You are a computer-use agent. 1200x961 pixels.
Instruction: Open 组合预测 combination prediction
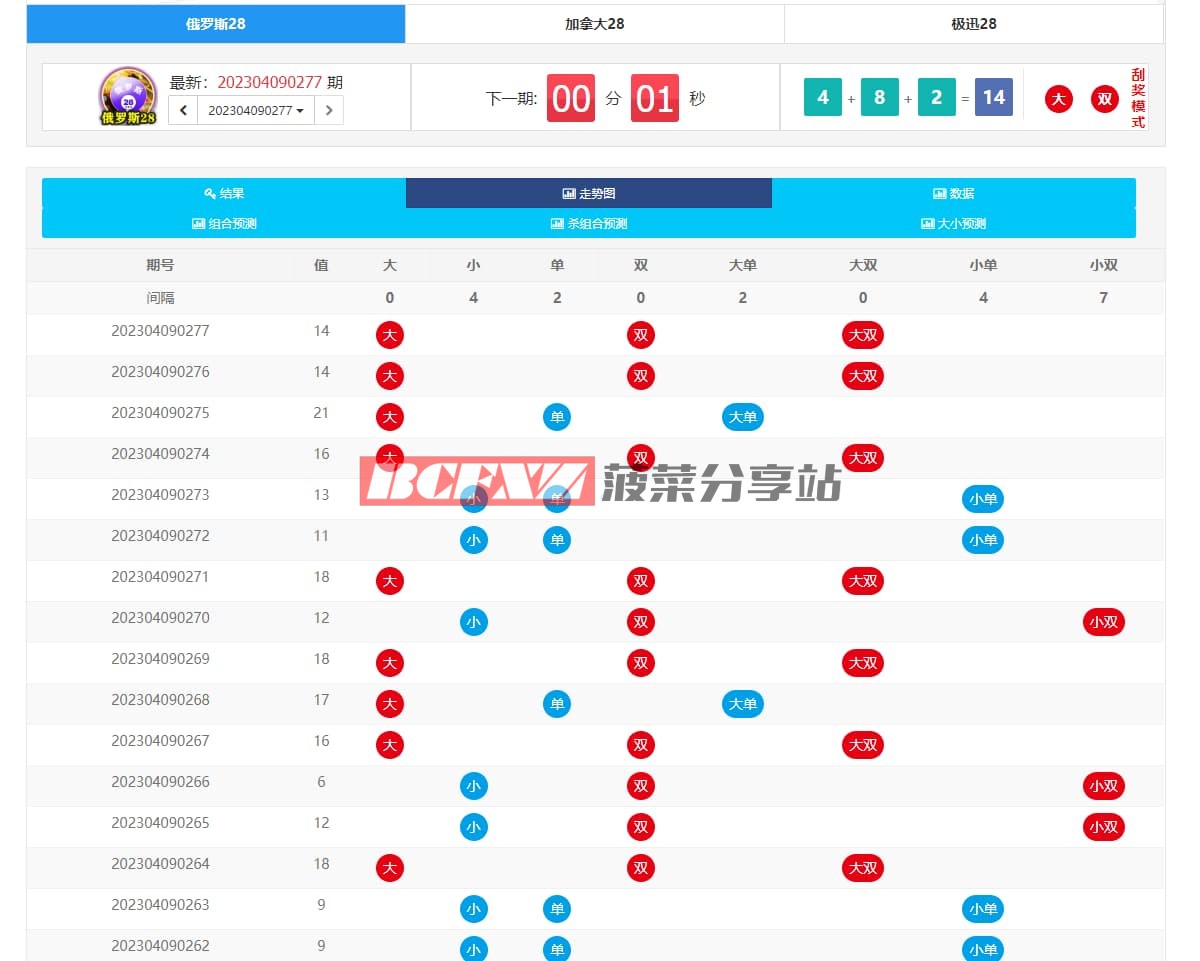[224, 223]
